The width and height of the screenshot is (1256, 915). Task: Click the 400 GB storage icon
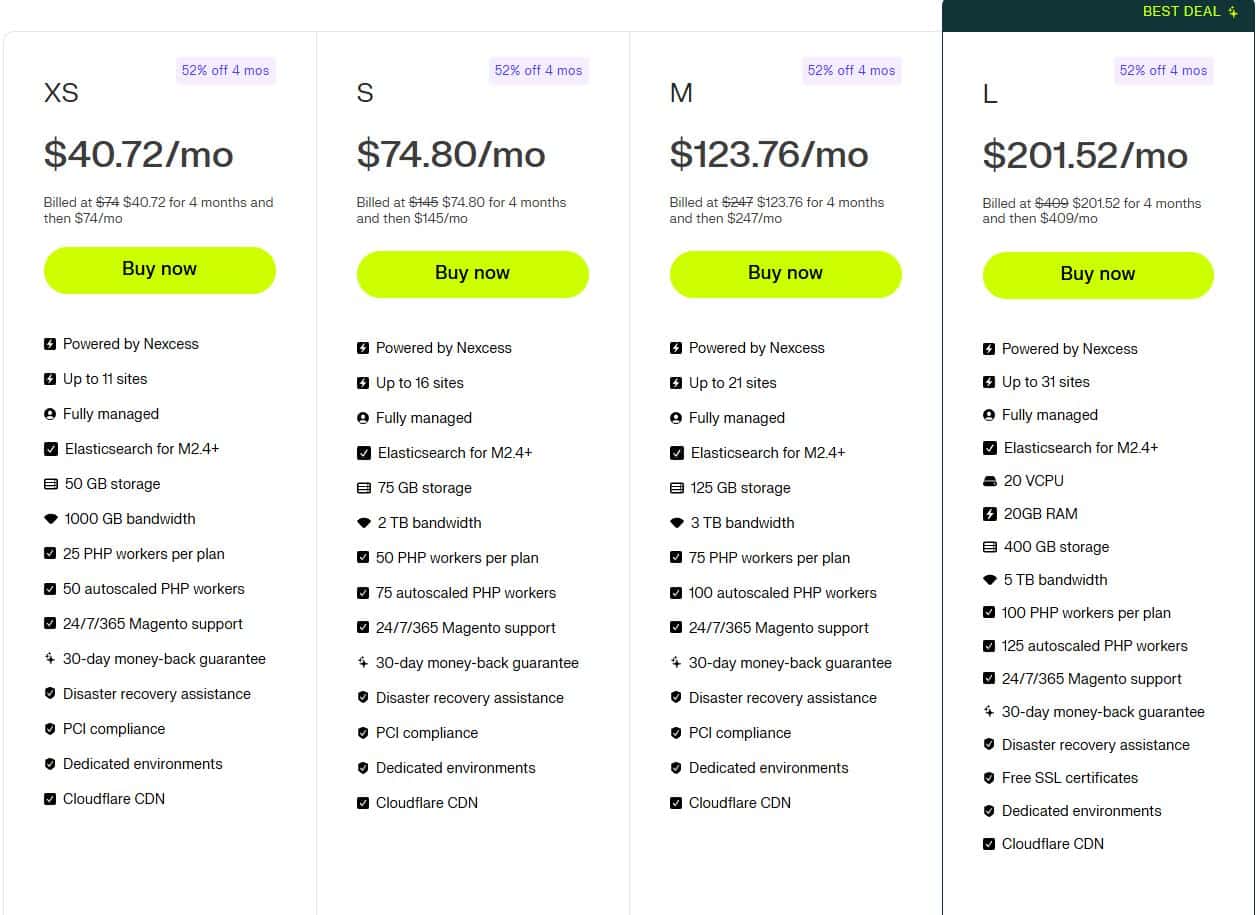pos(990,547)
